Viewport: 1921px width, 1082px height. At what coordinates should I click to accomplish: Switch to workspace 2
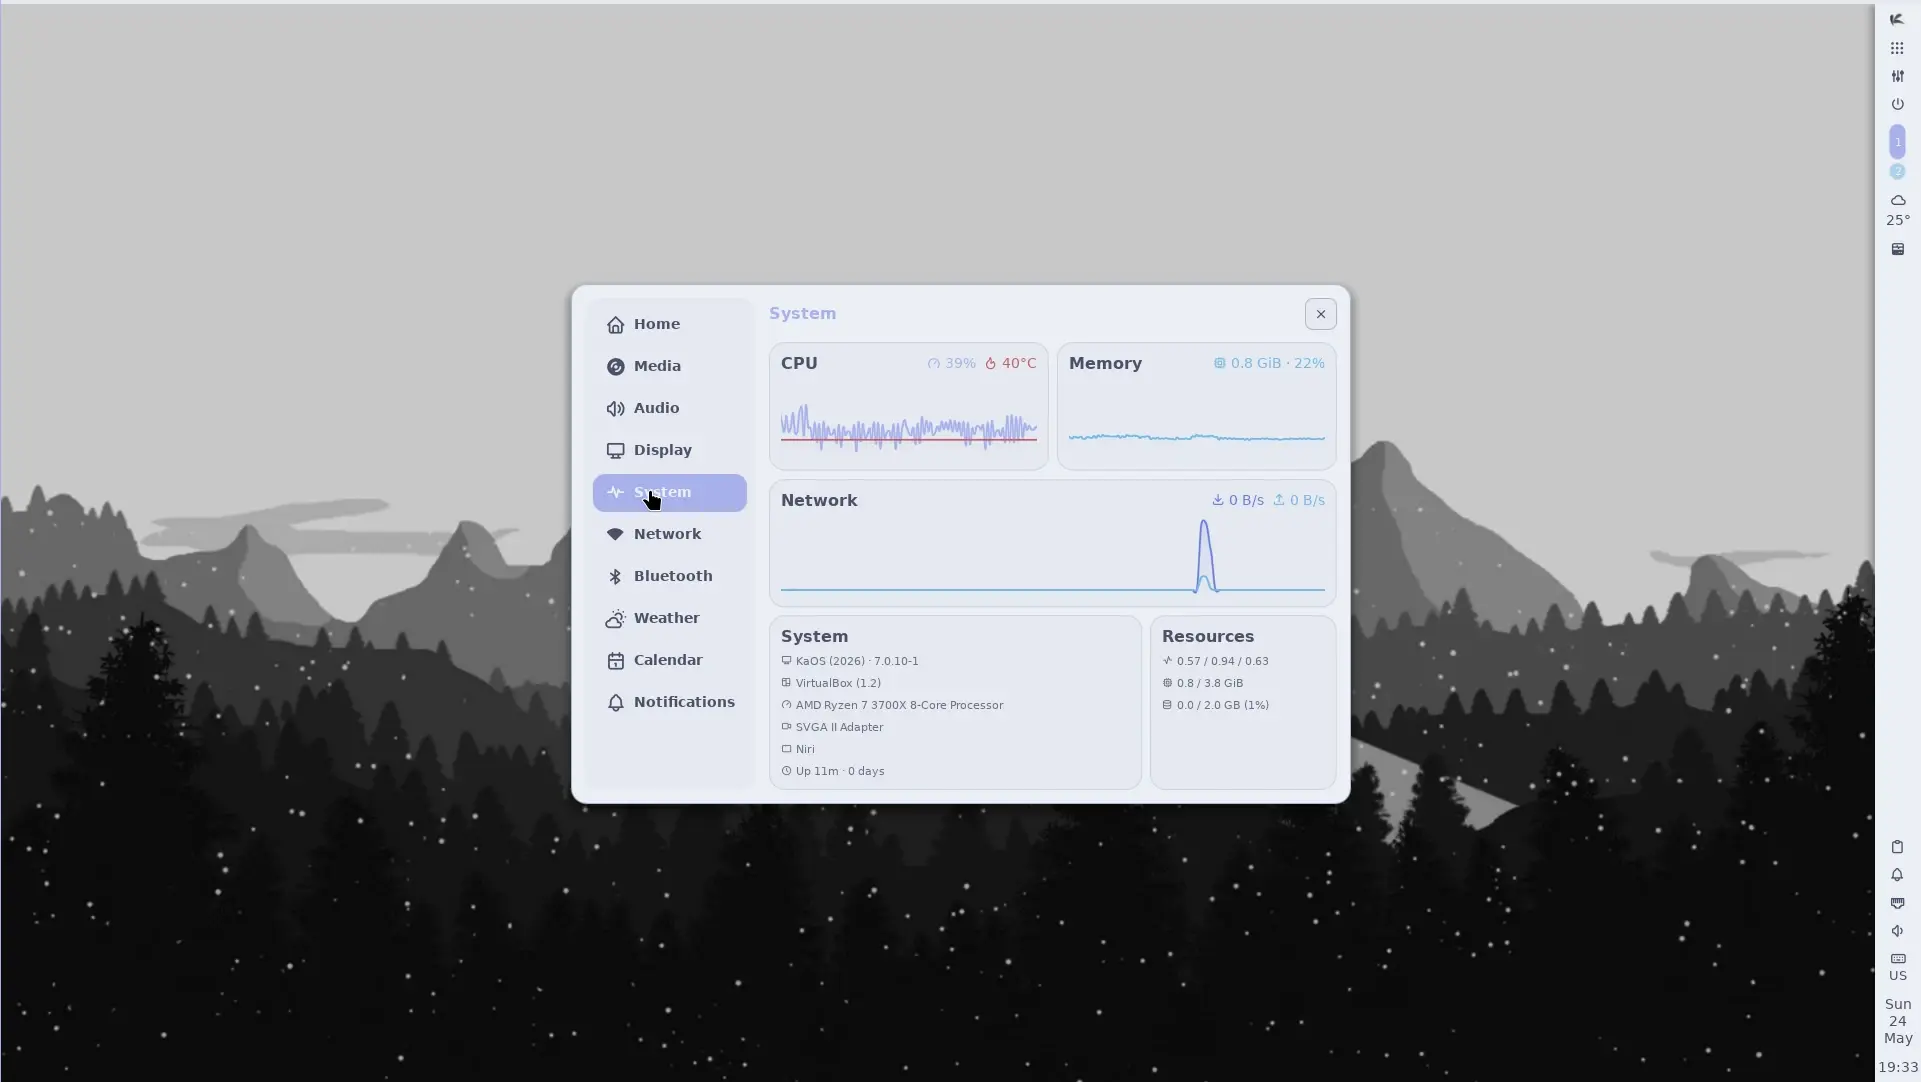click(x=1897, y=172)
